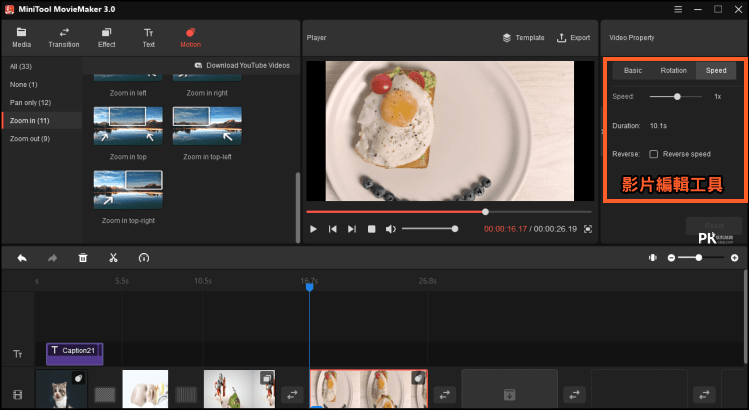Viewport: 749px width, 410px height.
Task: Adjust the Speed slider handle
Action: (x=677, y=97)
